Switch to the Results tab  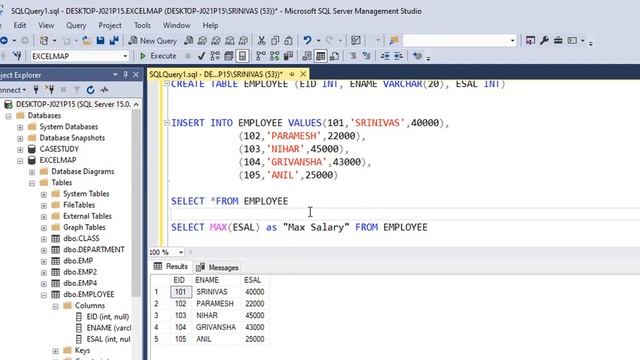point(171,267)
